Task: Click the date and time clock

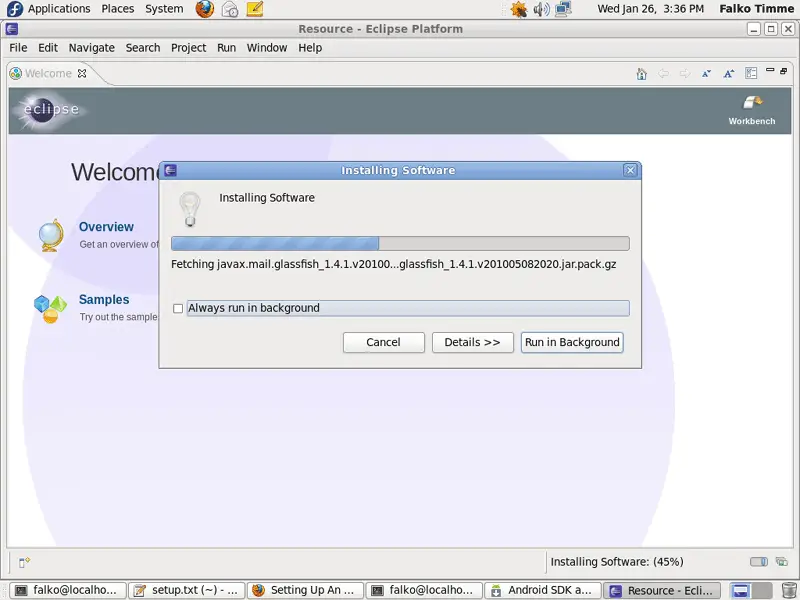Action: [x=651, y=9]
